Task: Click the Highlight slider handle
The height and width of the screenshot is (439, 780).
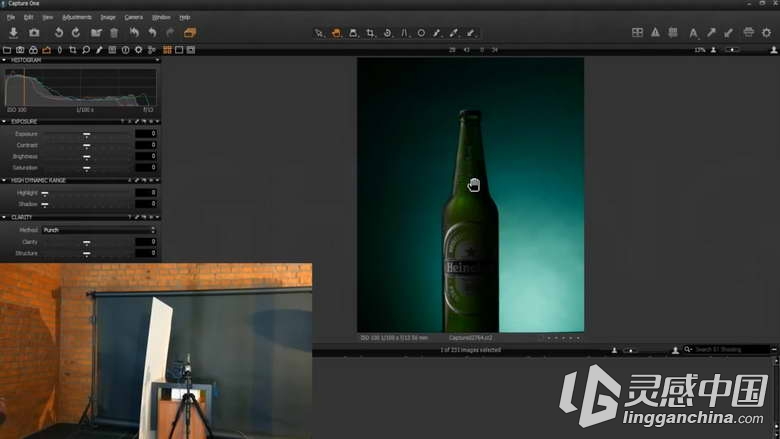Action: click(x=45, y=193)
